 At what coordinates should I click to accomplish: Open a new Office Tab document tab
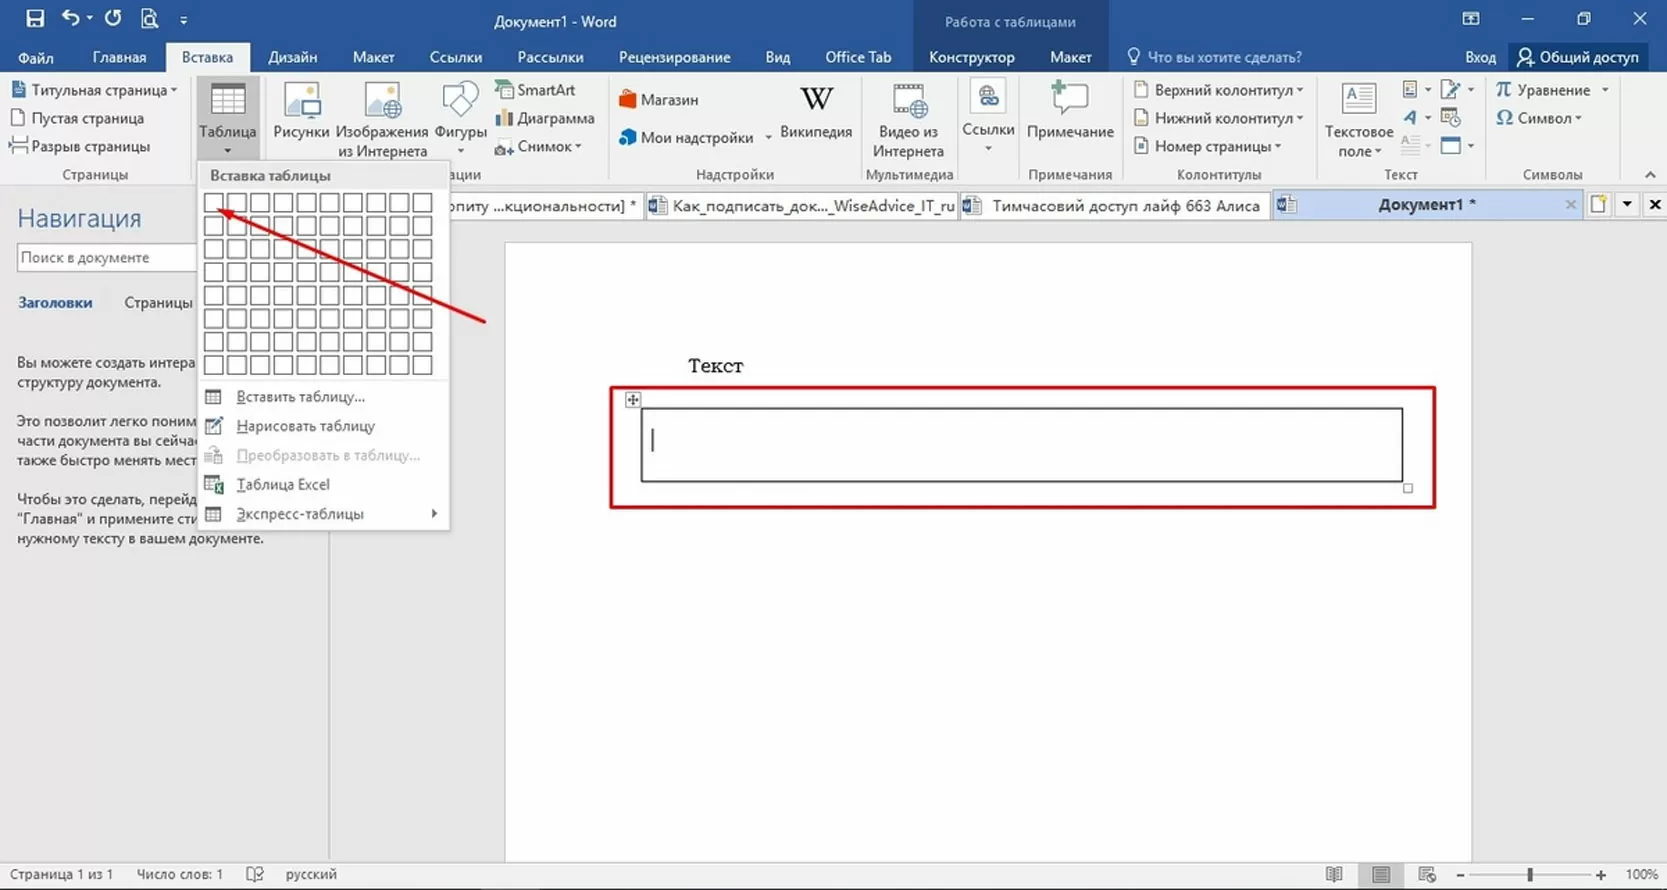click(x=1599, y=205)
